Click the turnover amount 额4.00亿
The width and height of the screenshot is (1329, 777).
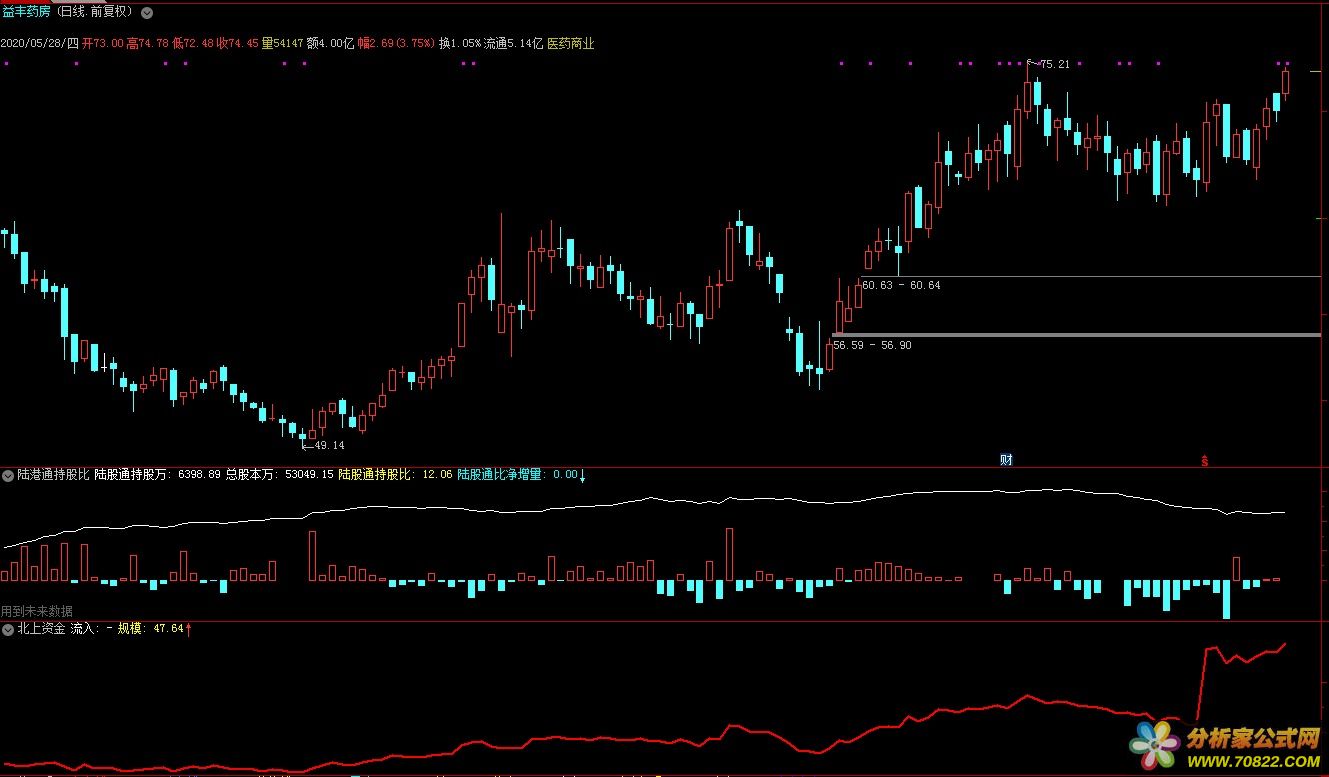coord(330,44)
